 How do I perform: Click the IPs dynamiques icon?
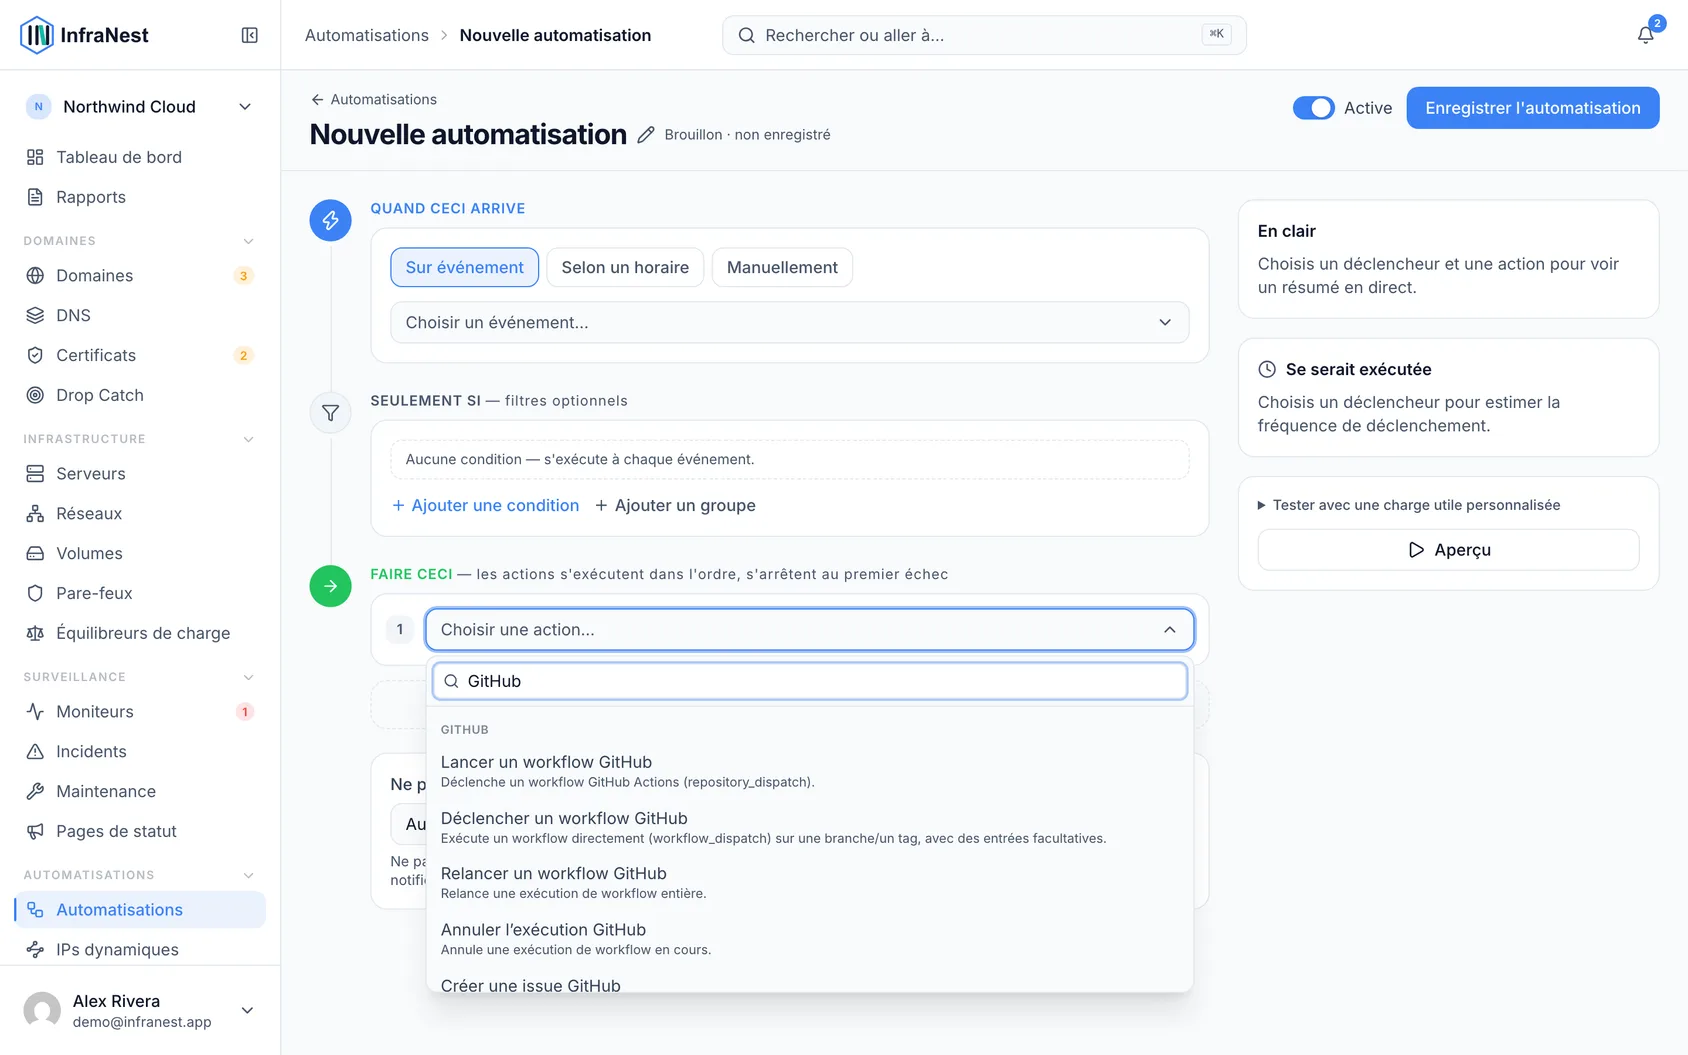click(x=35, y=949)
